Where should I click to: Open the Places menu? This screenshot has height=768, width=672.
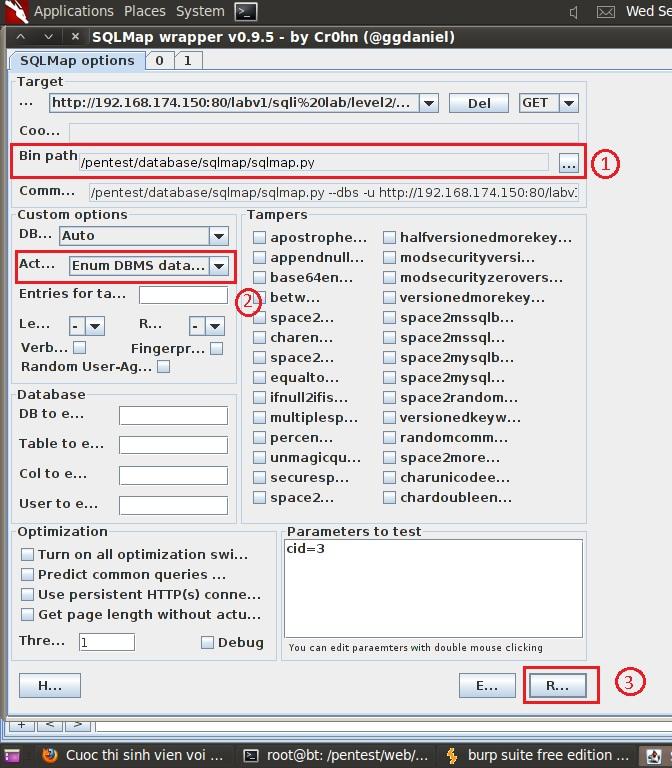pos(144,11)
